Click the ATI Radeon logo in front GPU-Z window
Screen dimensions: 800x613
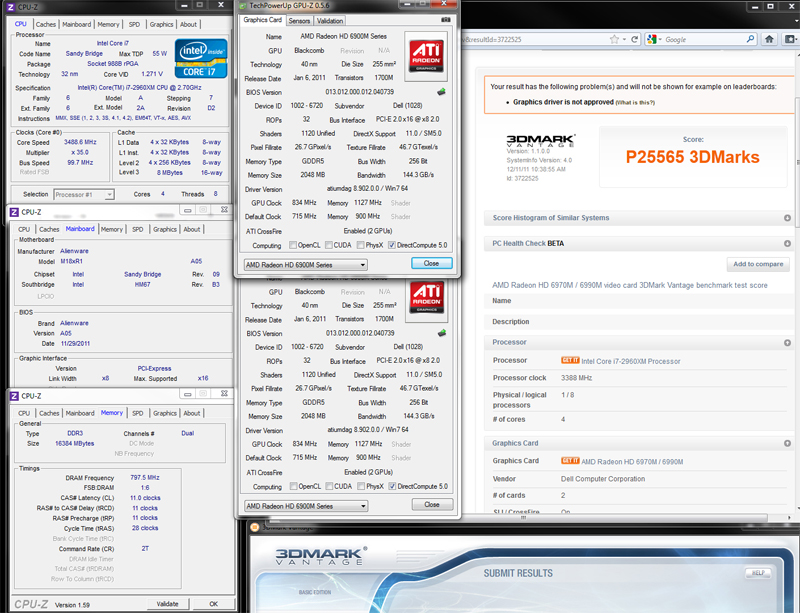[x=426, y=56]
